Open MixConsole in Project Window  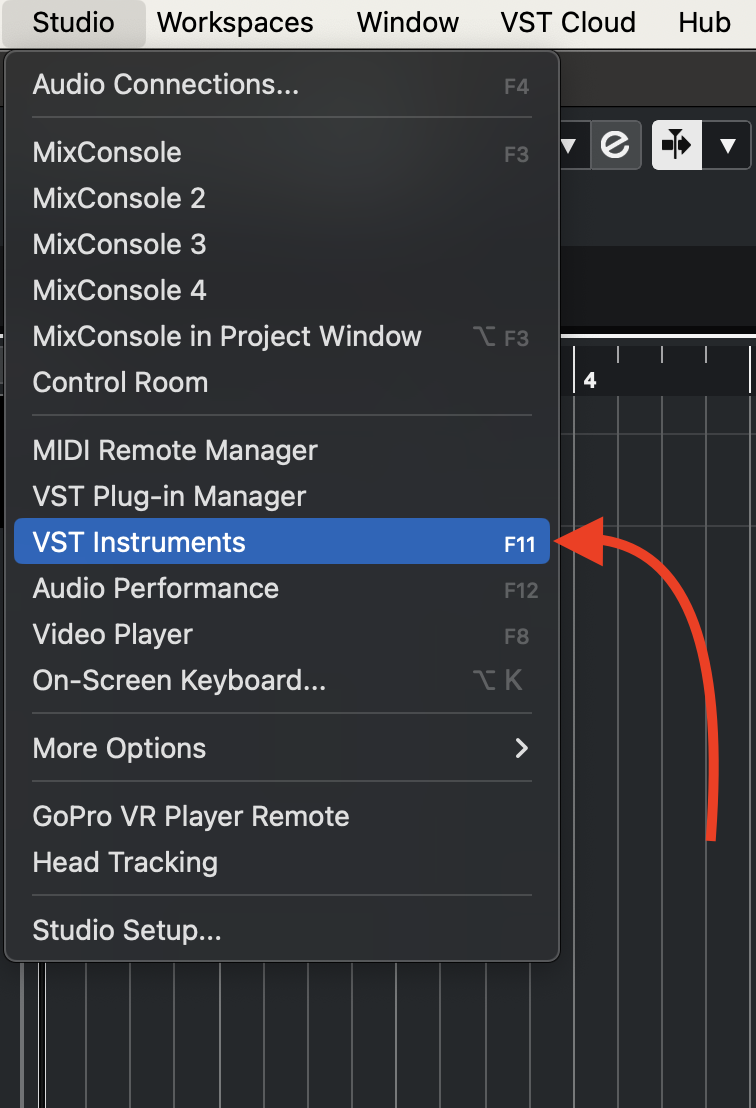tap(227, 336)
